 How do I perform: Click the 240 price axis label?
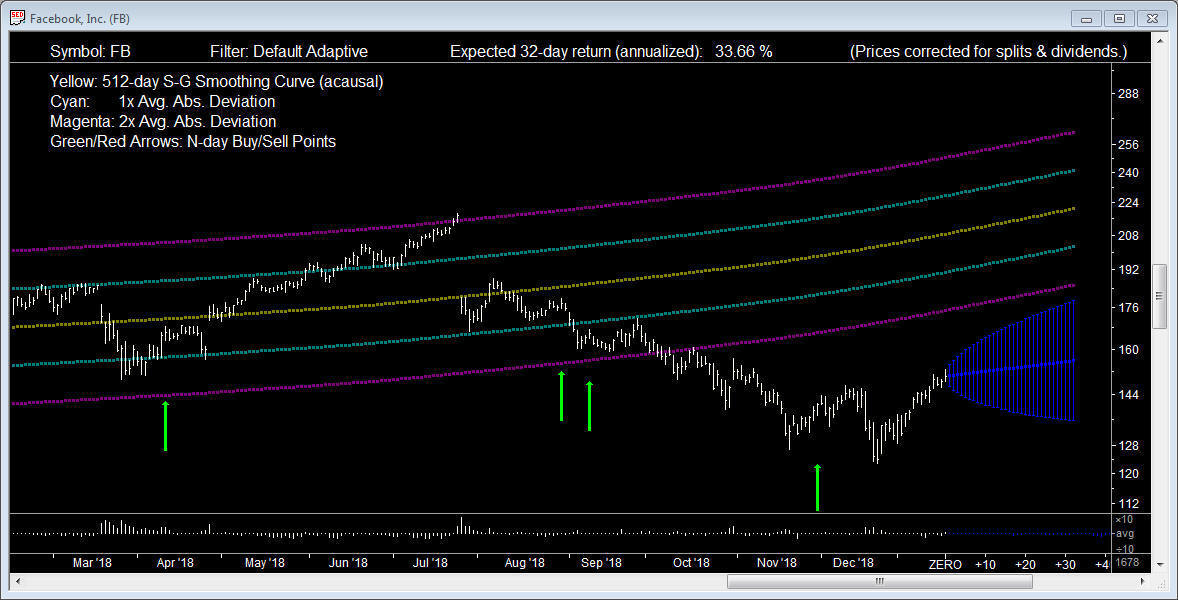[x=1128, y=173]
